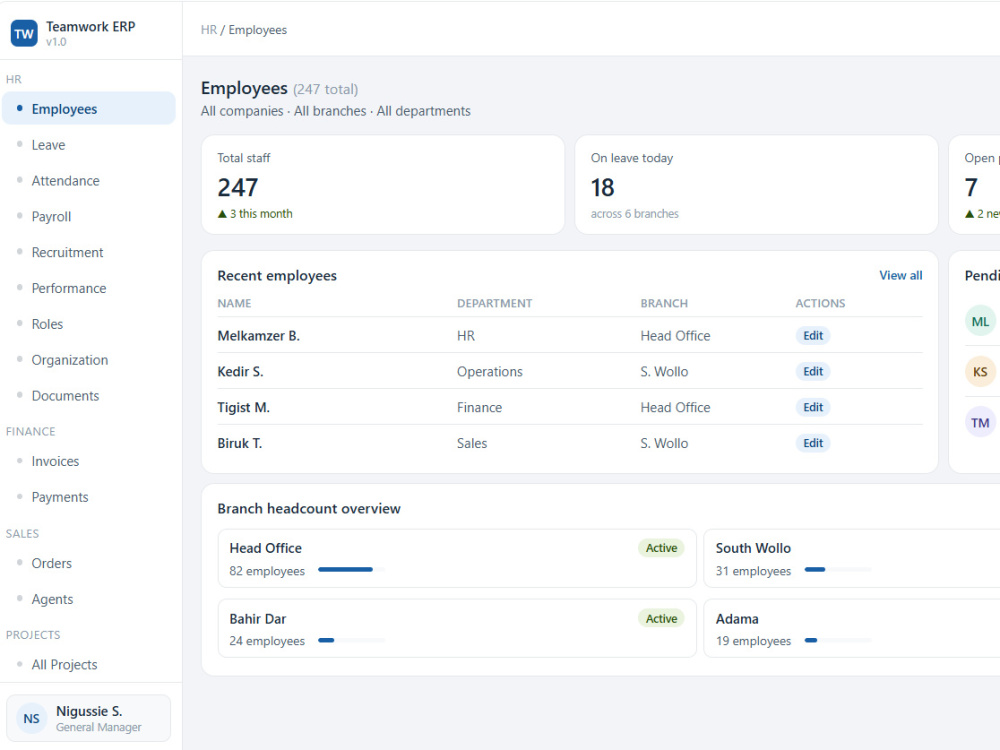Screen dimensions: 1000x750
Task: Click the name Kedir S.
Action: 240,371
